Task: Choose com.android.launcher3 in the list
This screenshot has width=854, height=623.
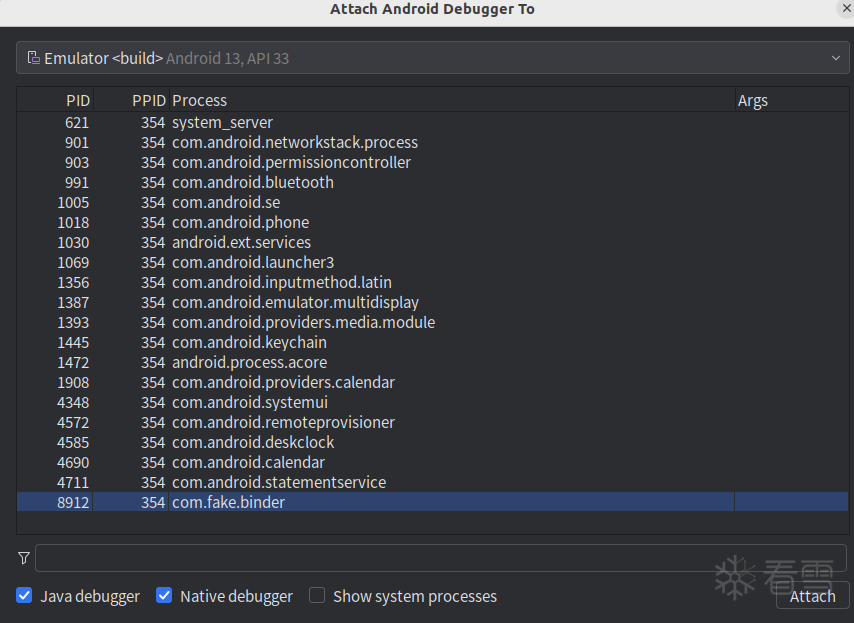Action: pyautogui.click(x=252, y=262)
